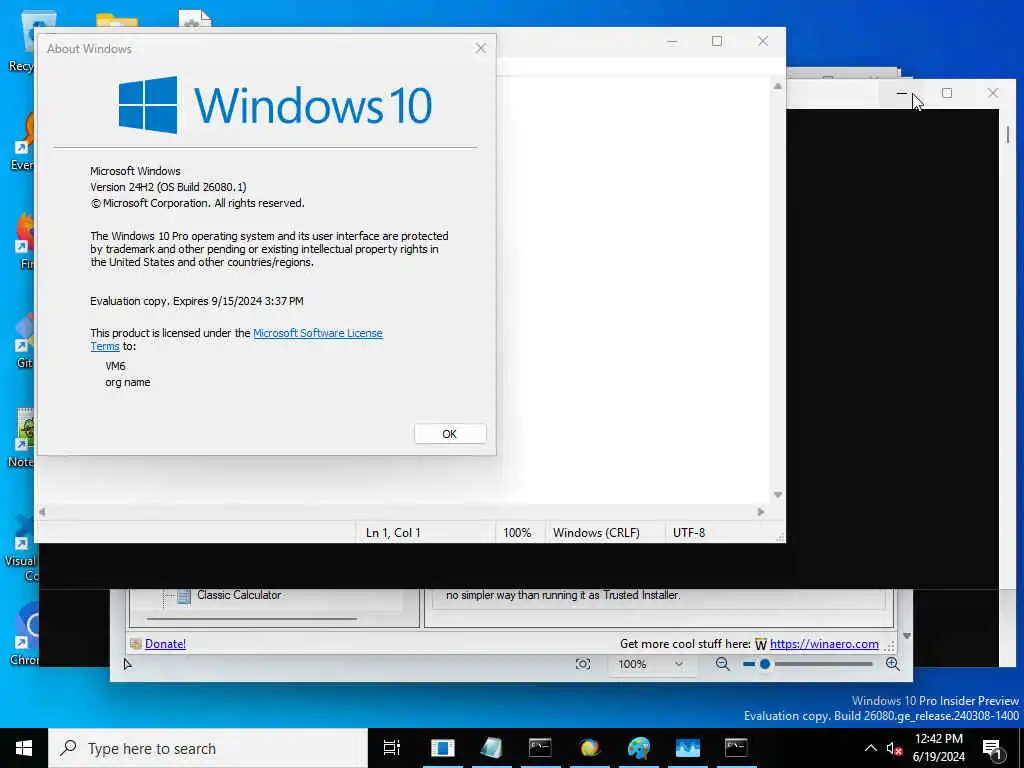
Task: Click the Notepad horizontal scroll left arrow
Action: tap(42, 512)
